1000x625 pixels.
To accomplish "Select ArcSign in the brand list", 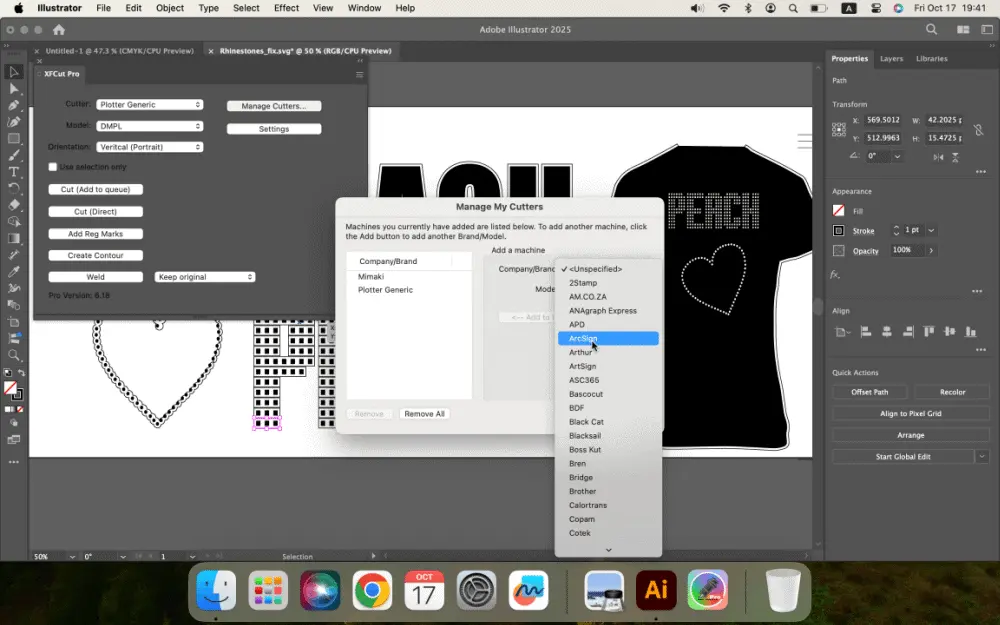I will click(608, 339).
